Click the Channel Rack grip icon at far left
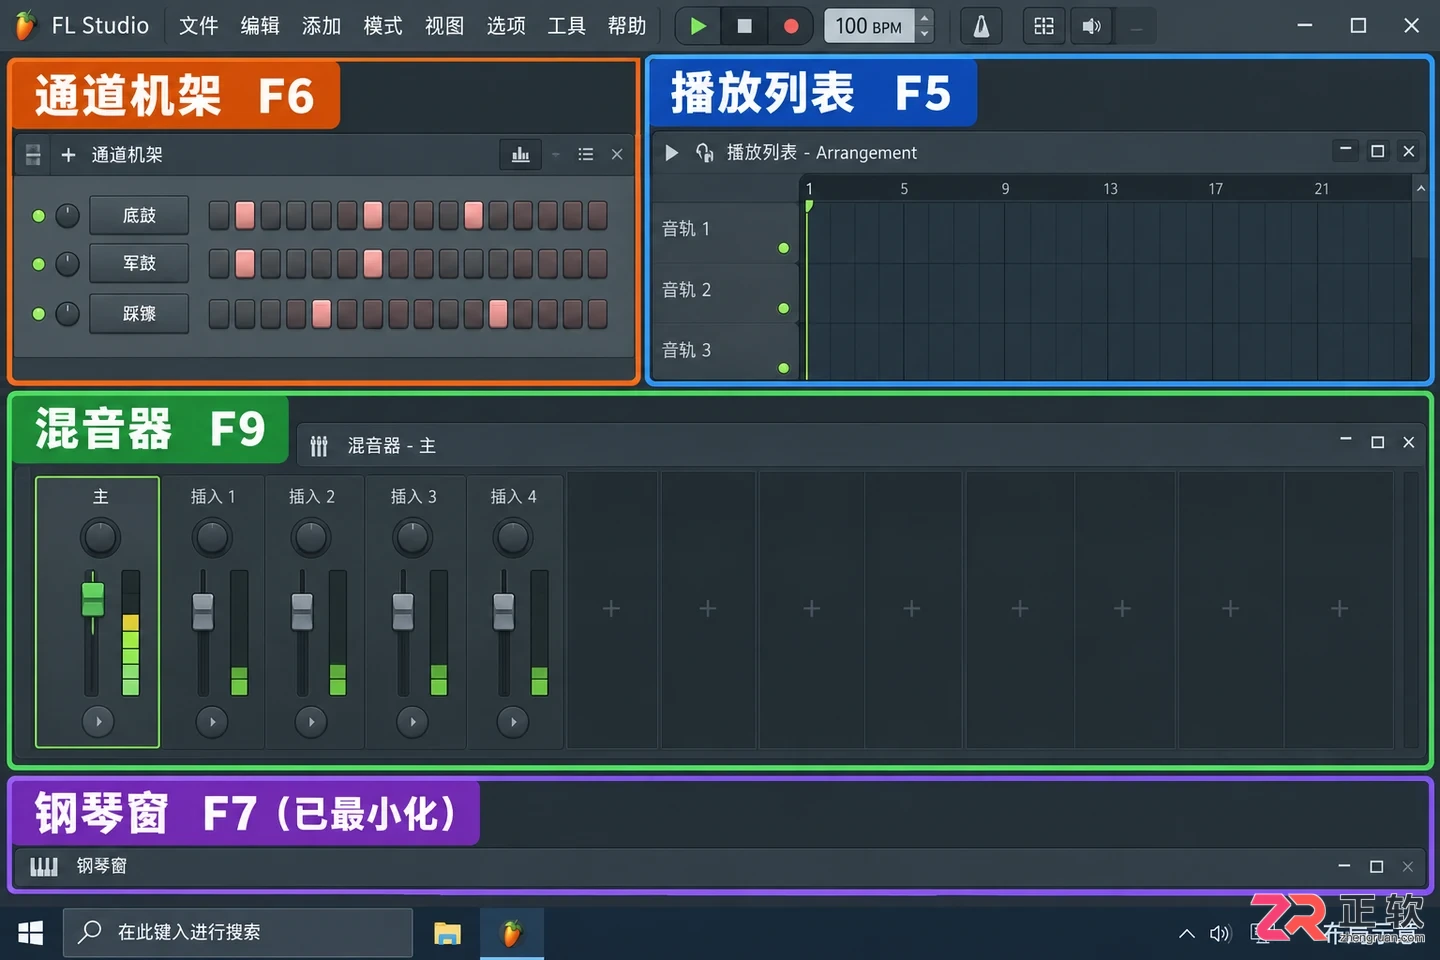This screenshot has width=1440, height=960. pos(33,154)
